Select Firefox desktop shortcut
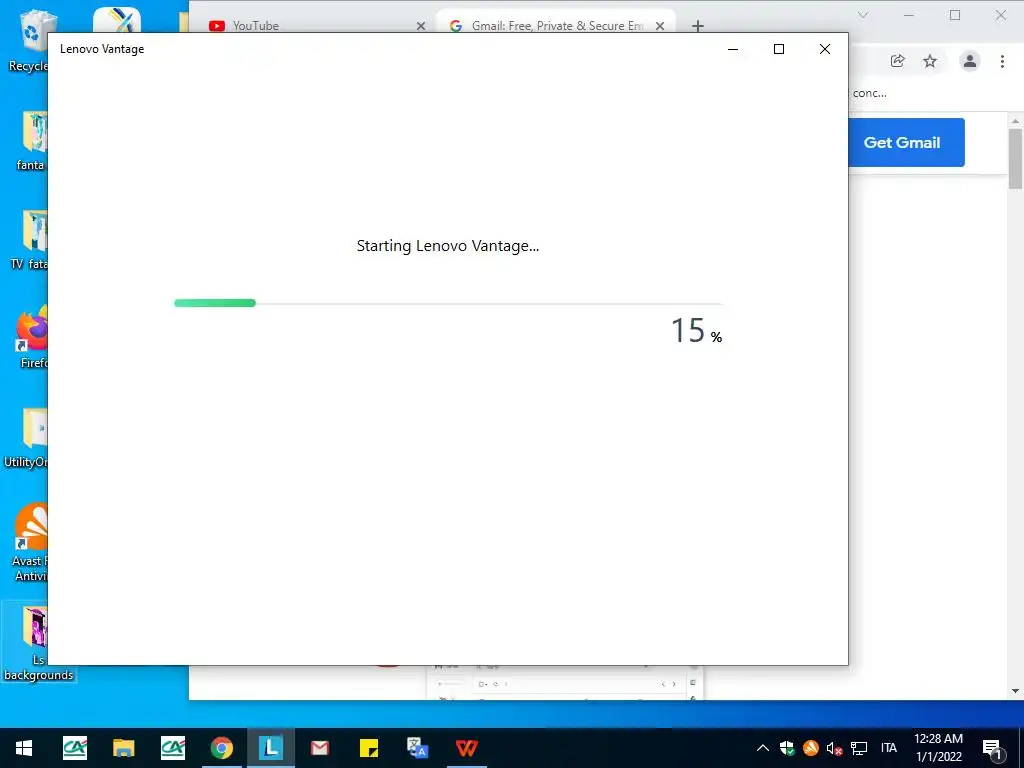The height and width of the screenshot is (768, 1024). point(33,338)
